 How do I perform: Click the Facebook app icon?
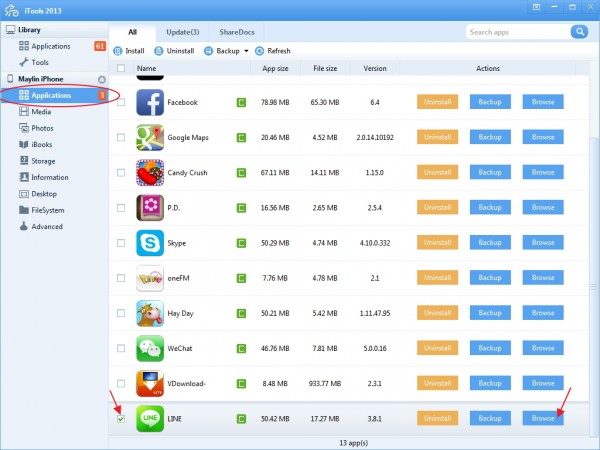point(150,102)
